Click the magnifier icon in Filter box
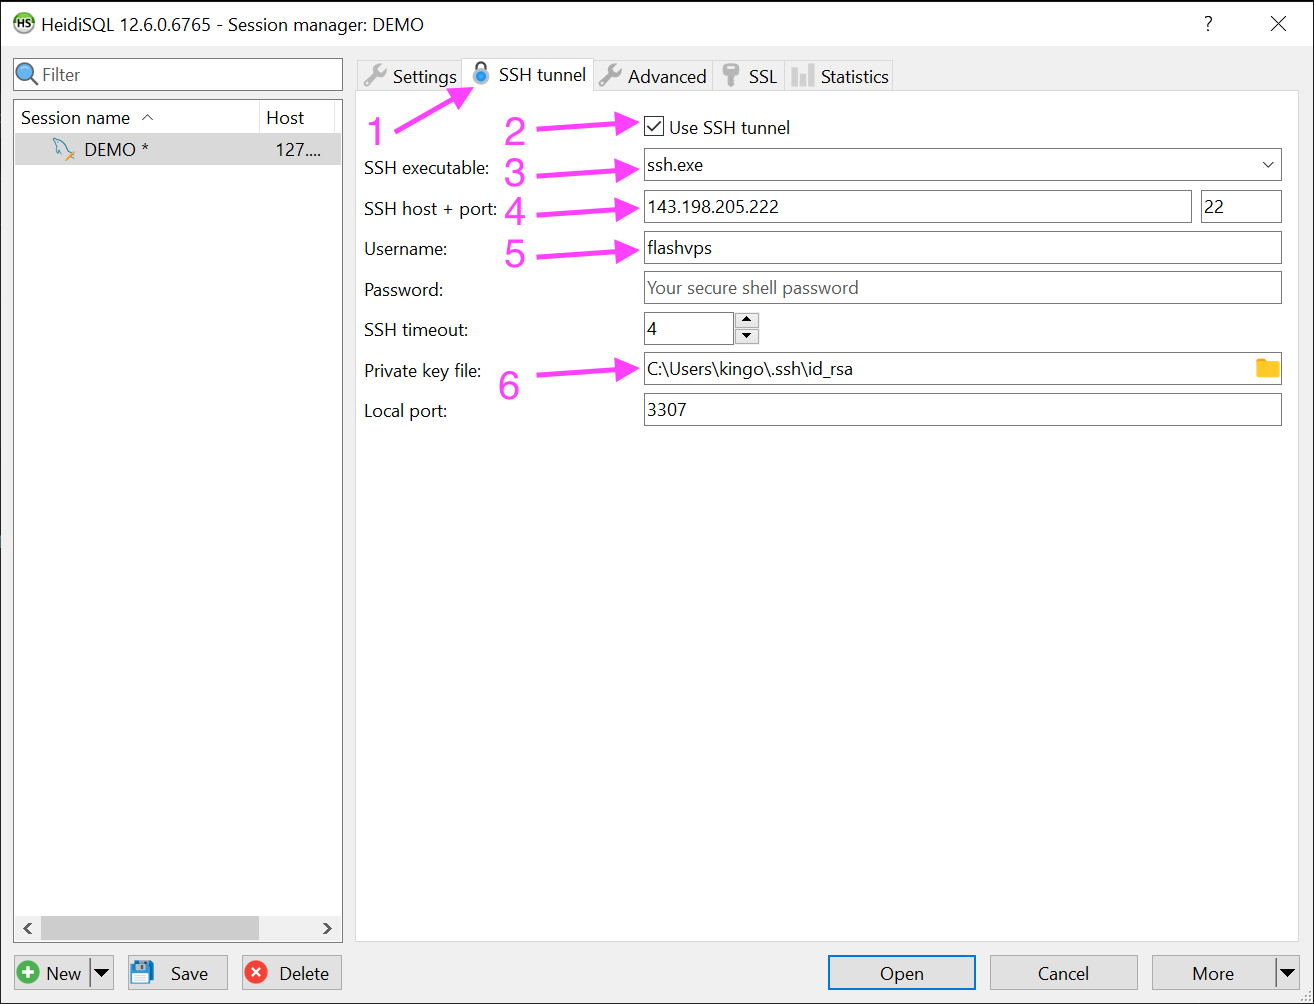This screenshot has width=1314, height=1004. click(27, 75)
